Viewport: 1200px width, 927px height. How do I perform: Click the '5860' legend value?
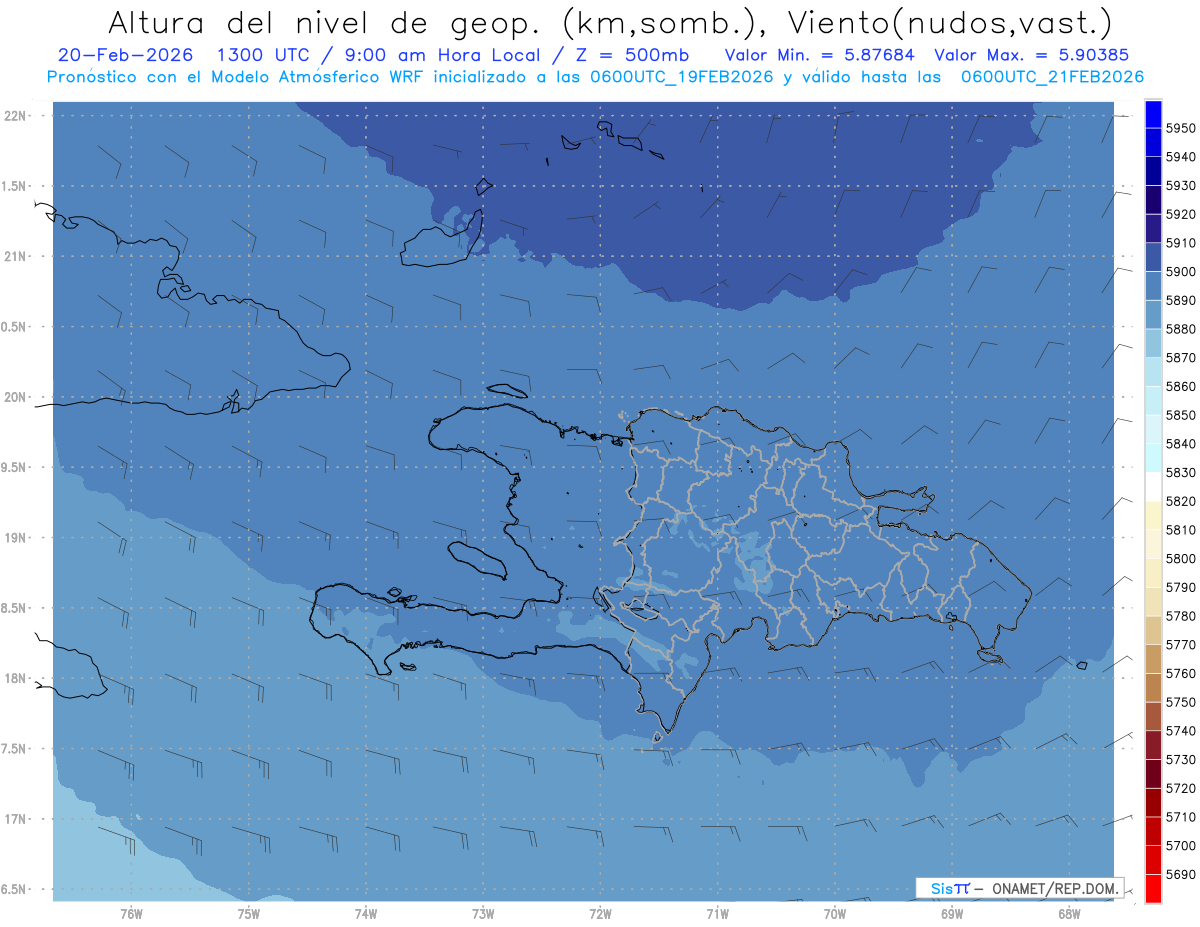(x=1180, y=386)
